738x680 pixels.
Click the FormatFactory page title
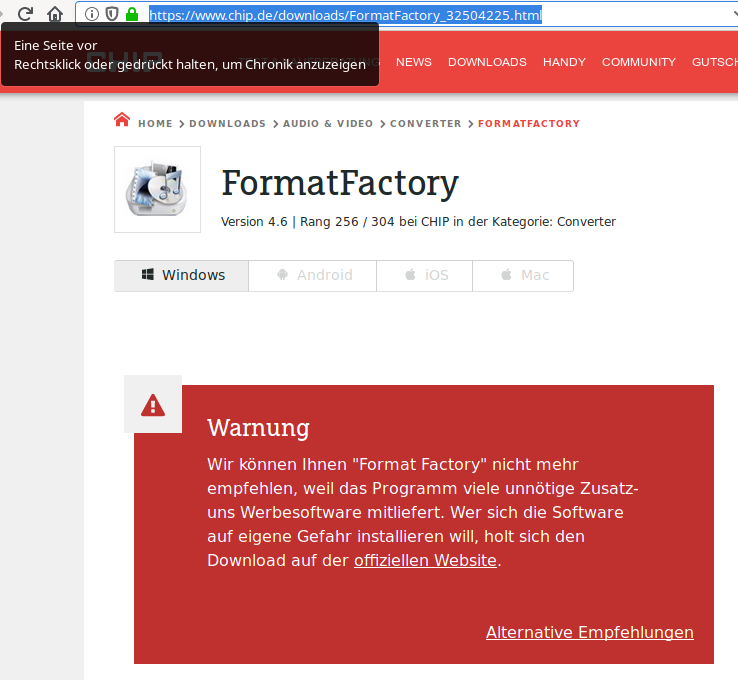[340, 184]
